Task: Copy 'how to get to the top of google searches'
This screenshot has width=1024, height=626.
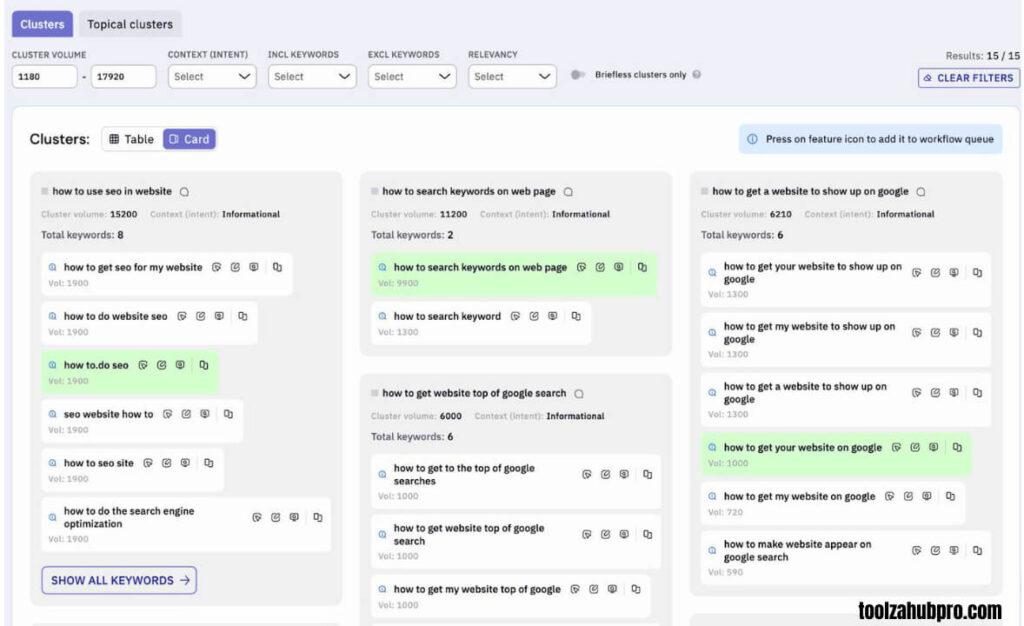Action: coord(648,475)
